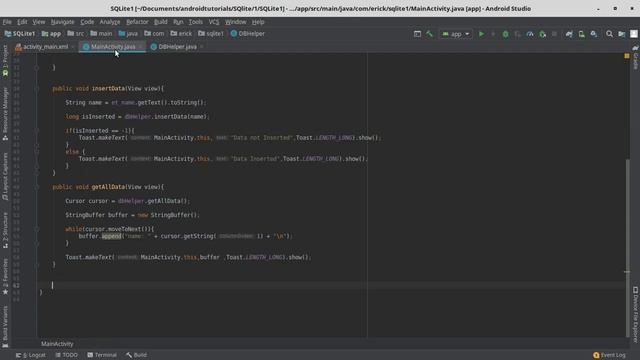Open the Refactor menu
This screenshot has width=640, height=360.
[137, 22]
